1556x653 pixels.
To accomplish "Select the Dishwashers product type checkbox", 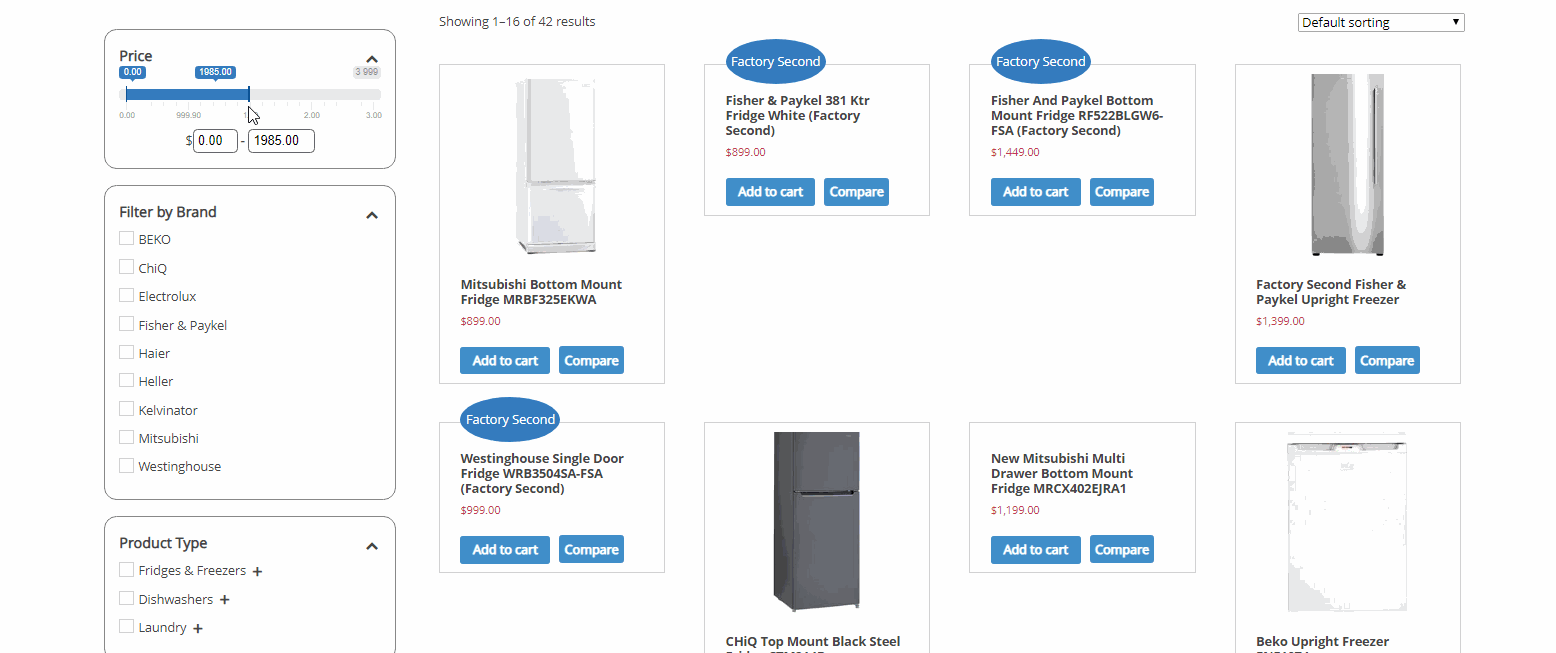I will pyautogui.click(x=126, y=598).
